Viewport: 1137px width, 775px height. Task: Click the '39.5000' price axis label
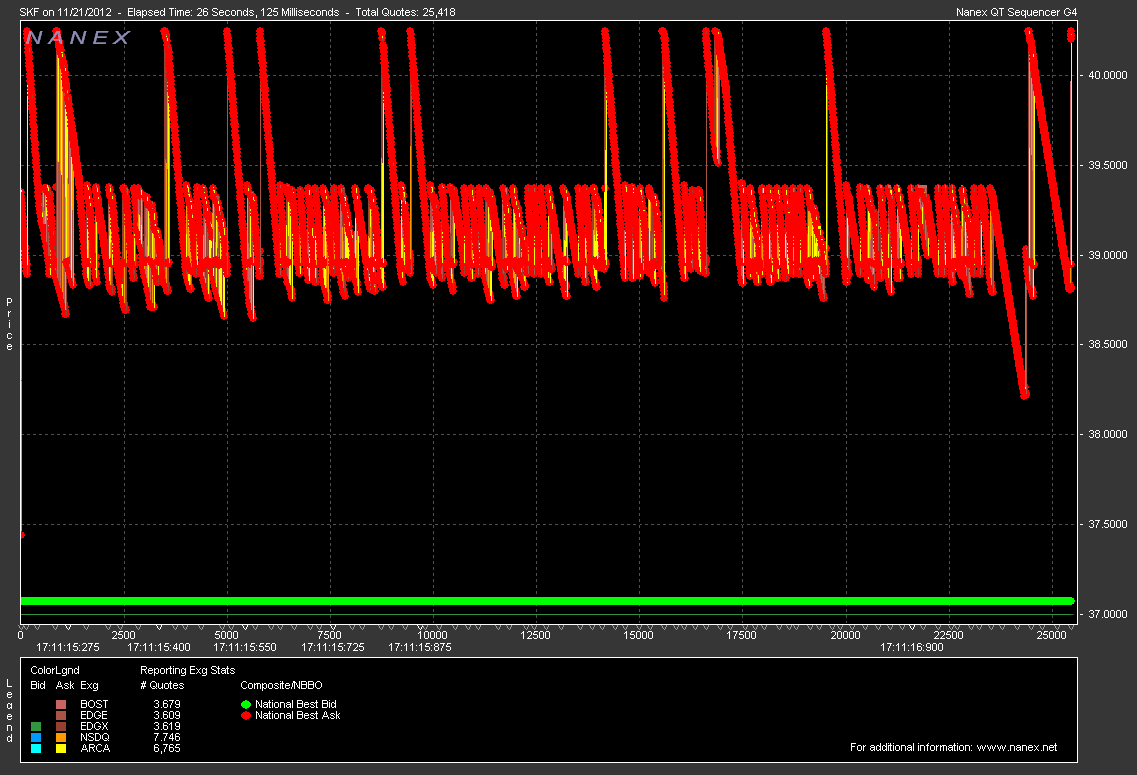pos(1108,165)
